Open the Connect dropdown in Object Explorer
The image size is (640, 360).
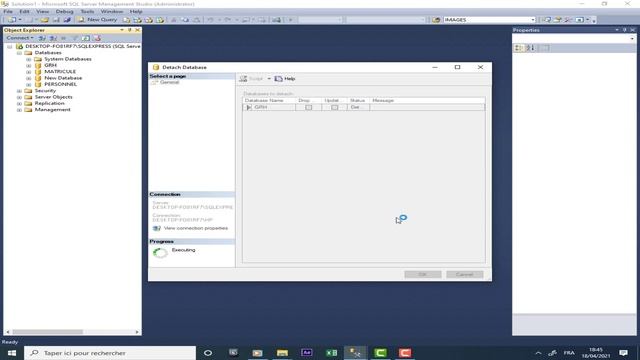pyautogui.click(x=20, y=38)
